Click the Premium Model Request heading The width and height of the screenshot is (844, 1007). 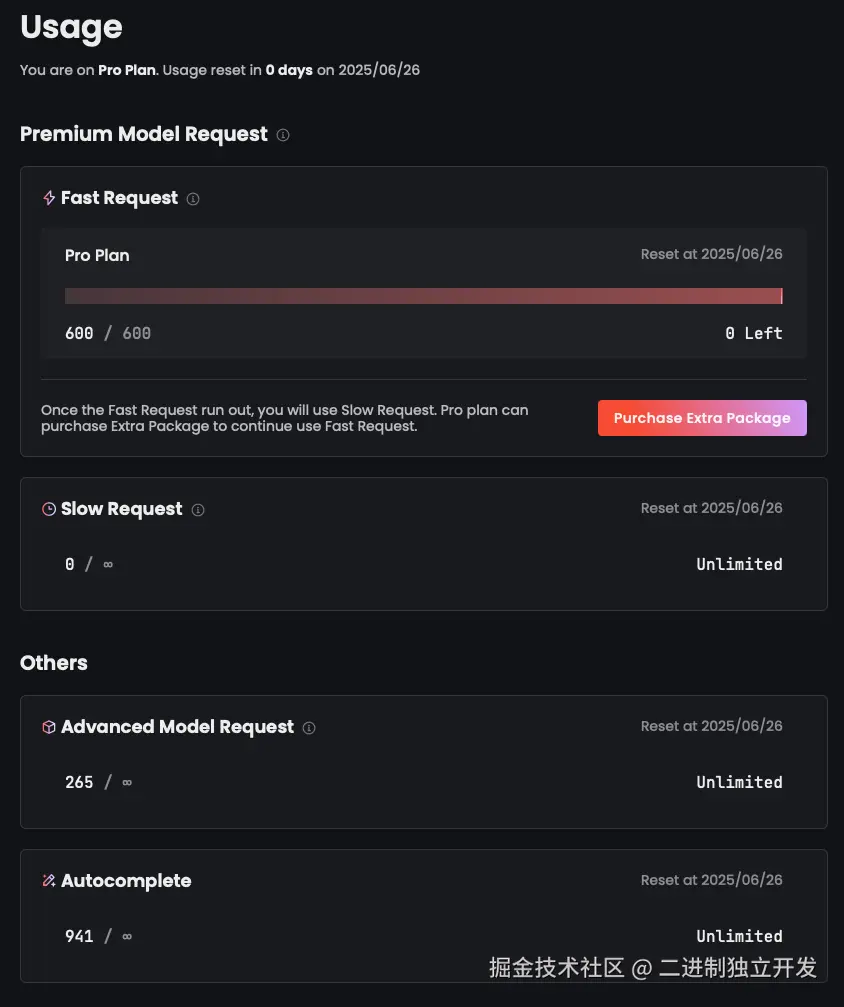pyautogui.click(x=144, y=134)
